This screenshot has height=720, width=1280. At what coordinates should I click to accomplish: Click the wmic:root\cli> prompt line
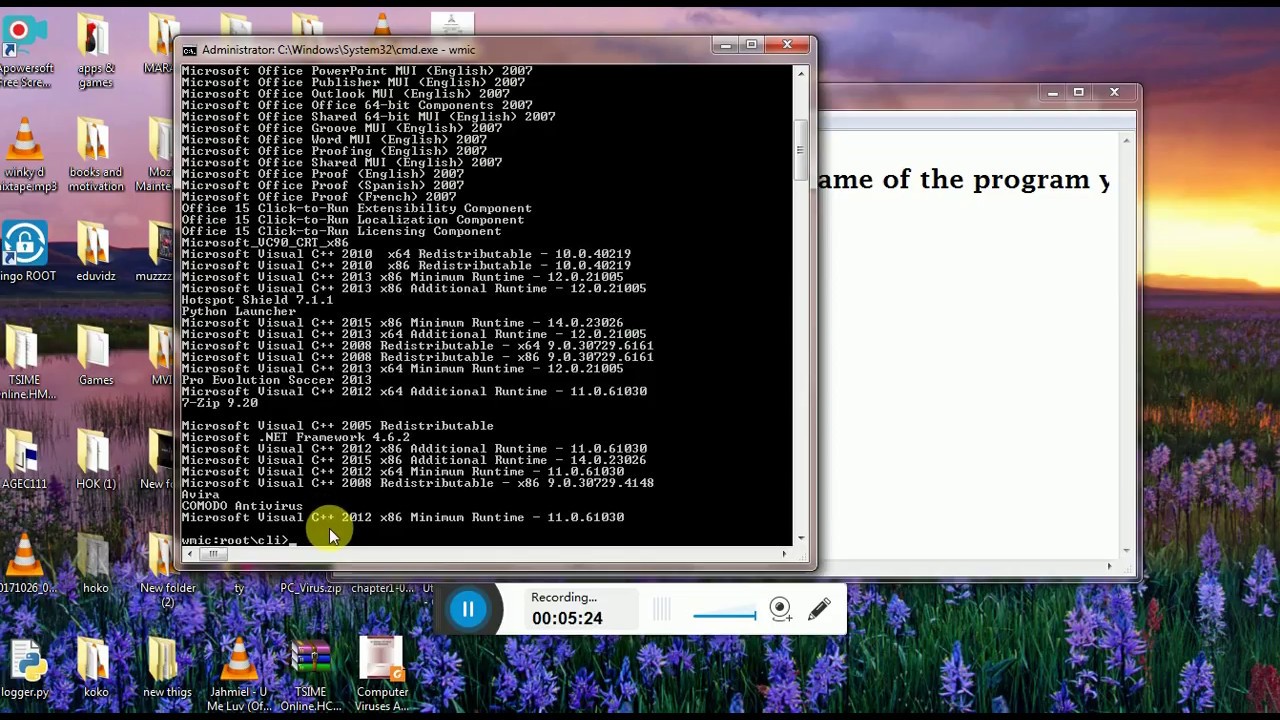(238, 540)
